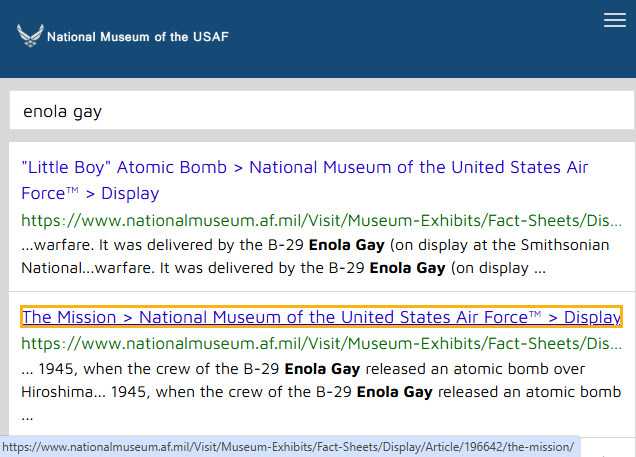The image size is (636, 457).
Task: Click "National Museum" in The Mission result title
Action: tap(203, 317)
